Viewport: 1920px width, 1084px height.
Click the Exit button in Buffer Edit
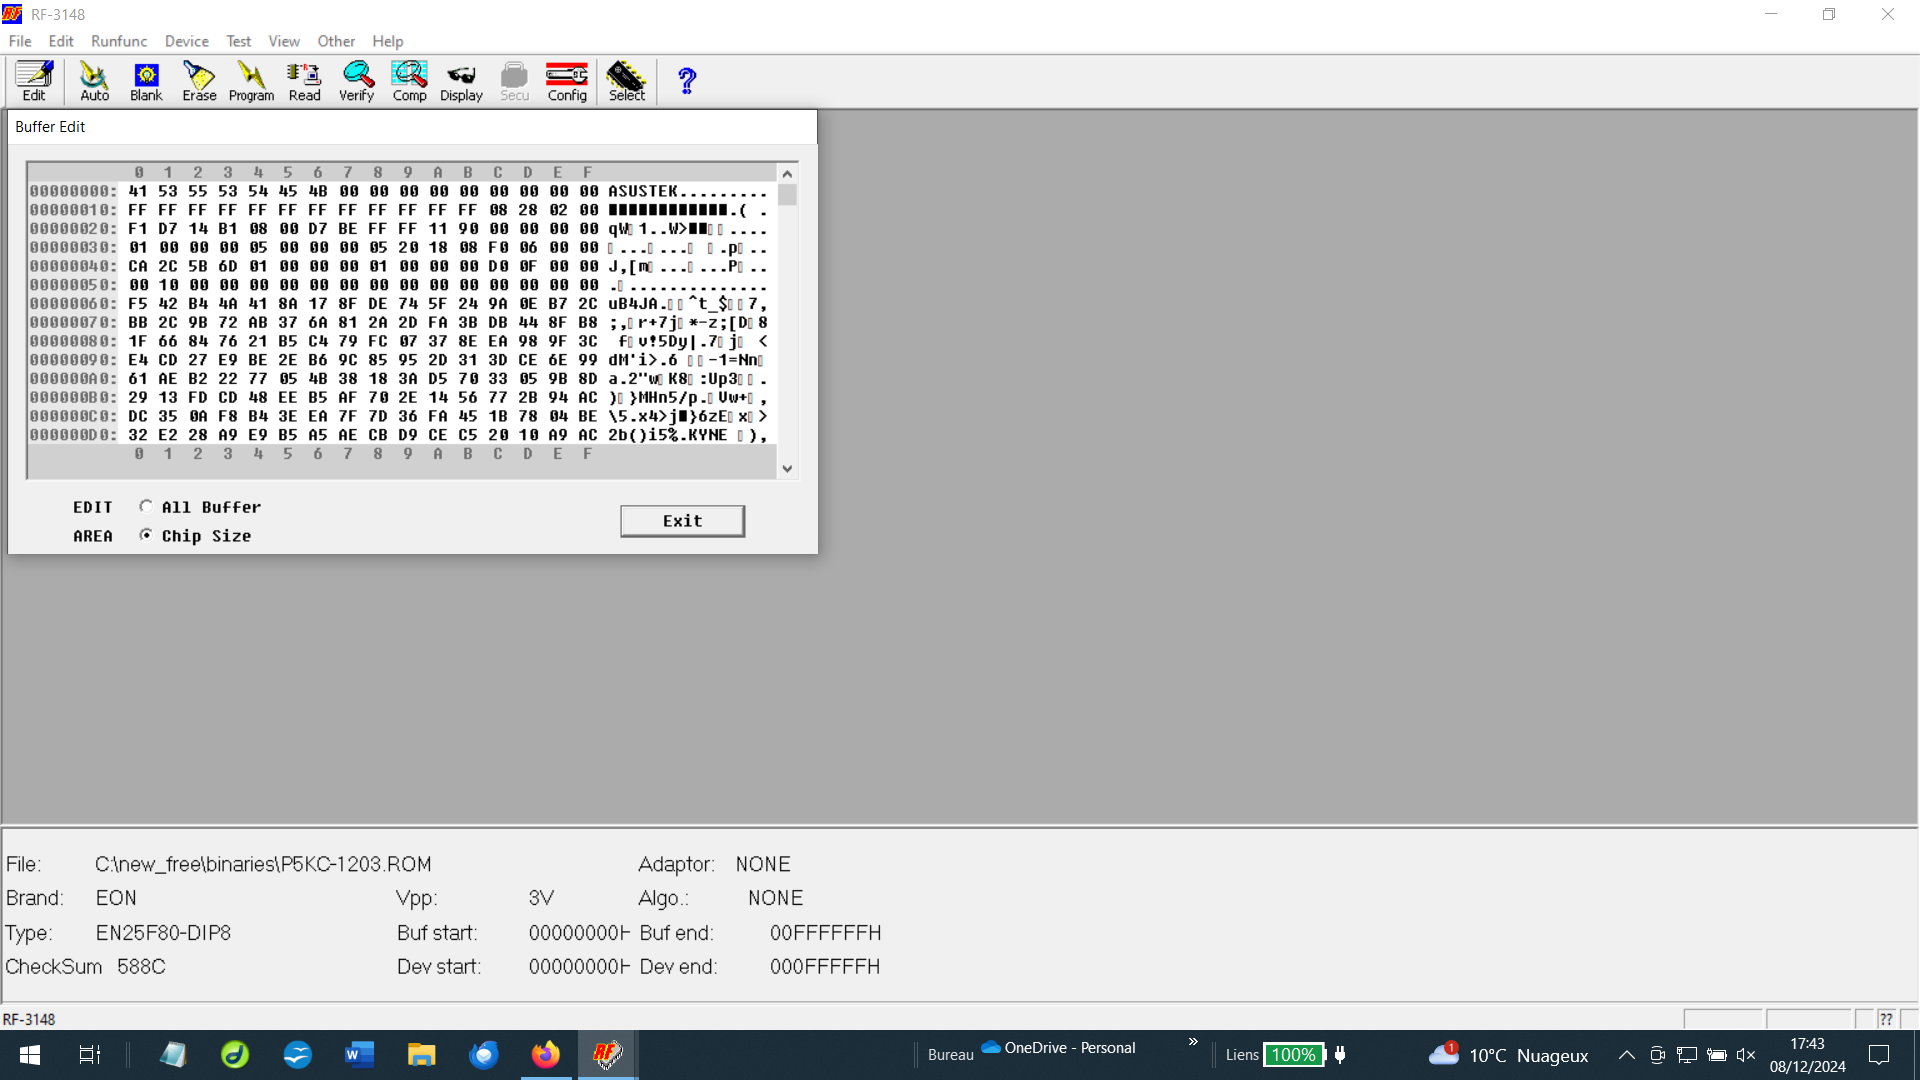(x=682, y=521)
